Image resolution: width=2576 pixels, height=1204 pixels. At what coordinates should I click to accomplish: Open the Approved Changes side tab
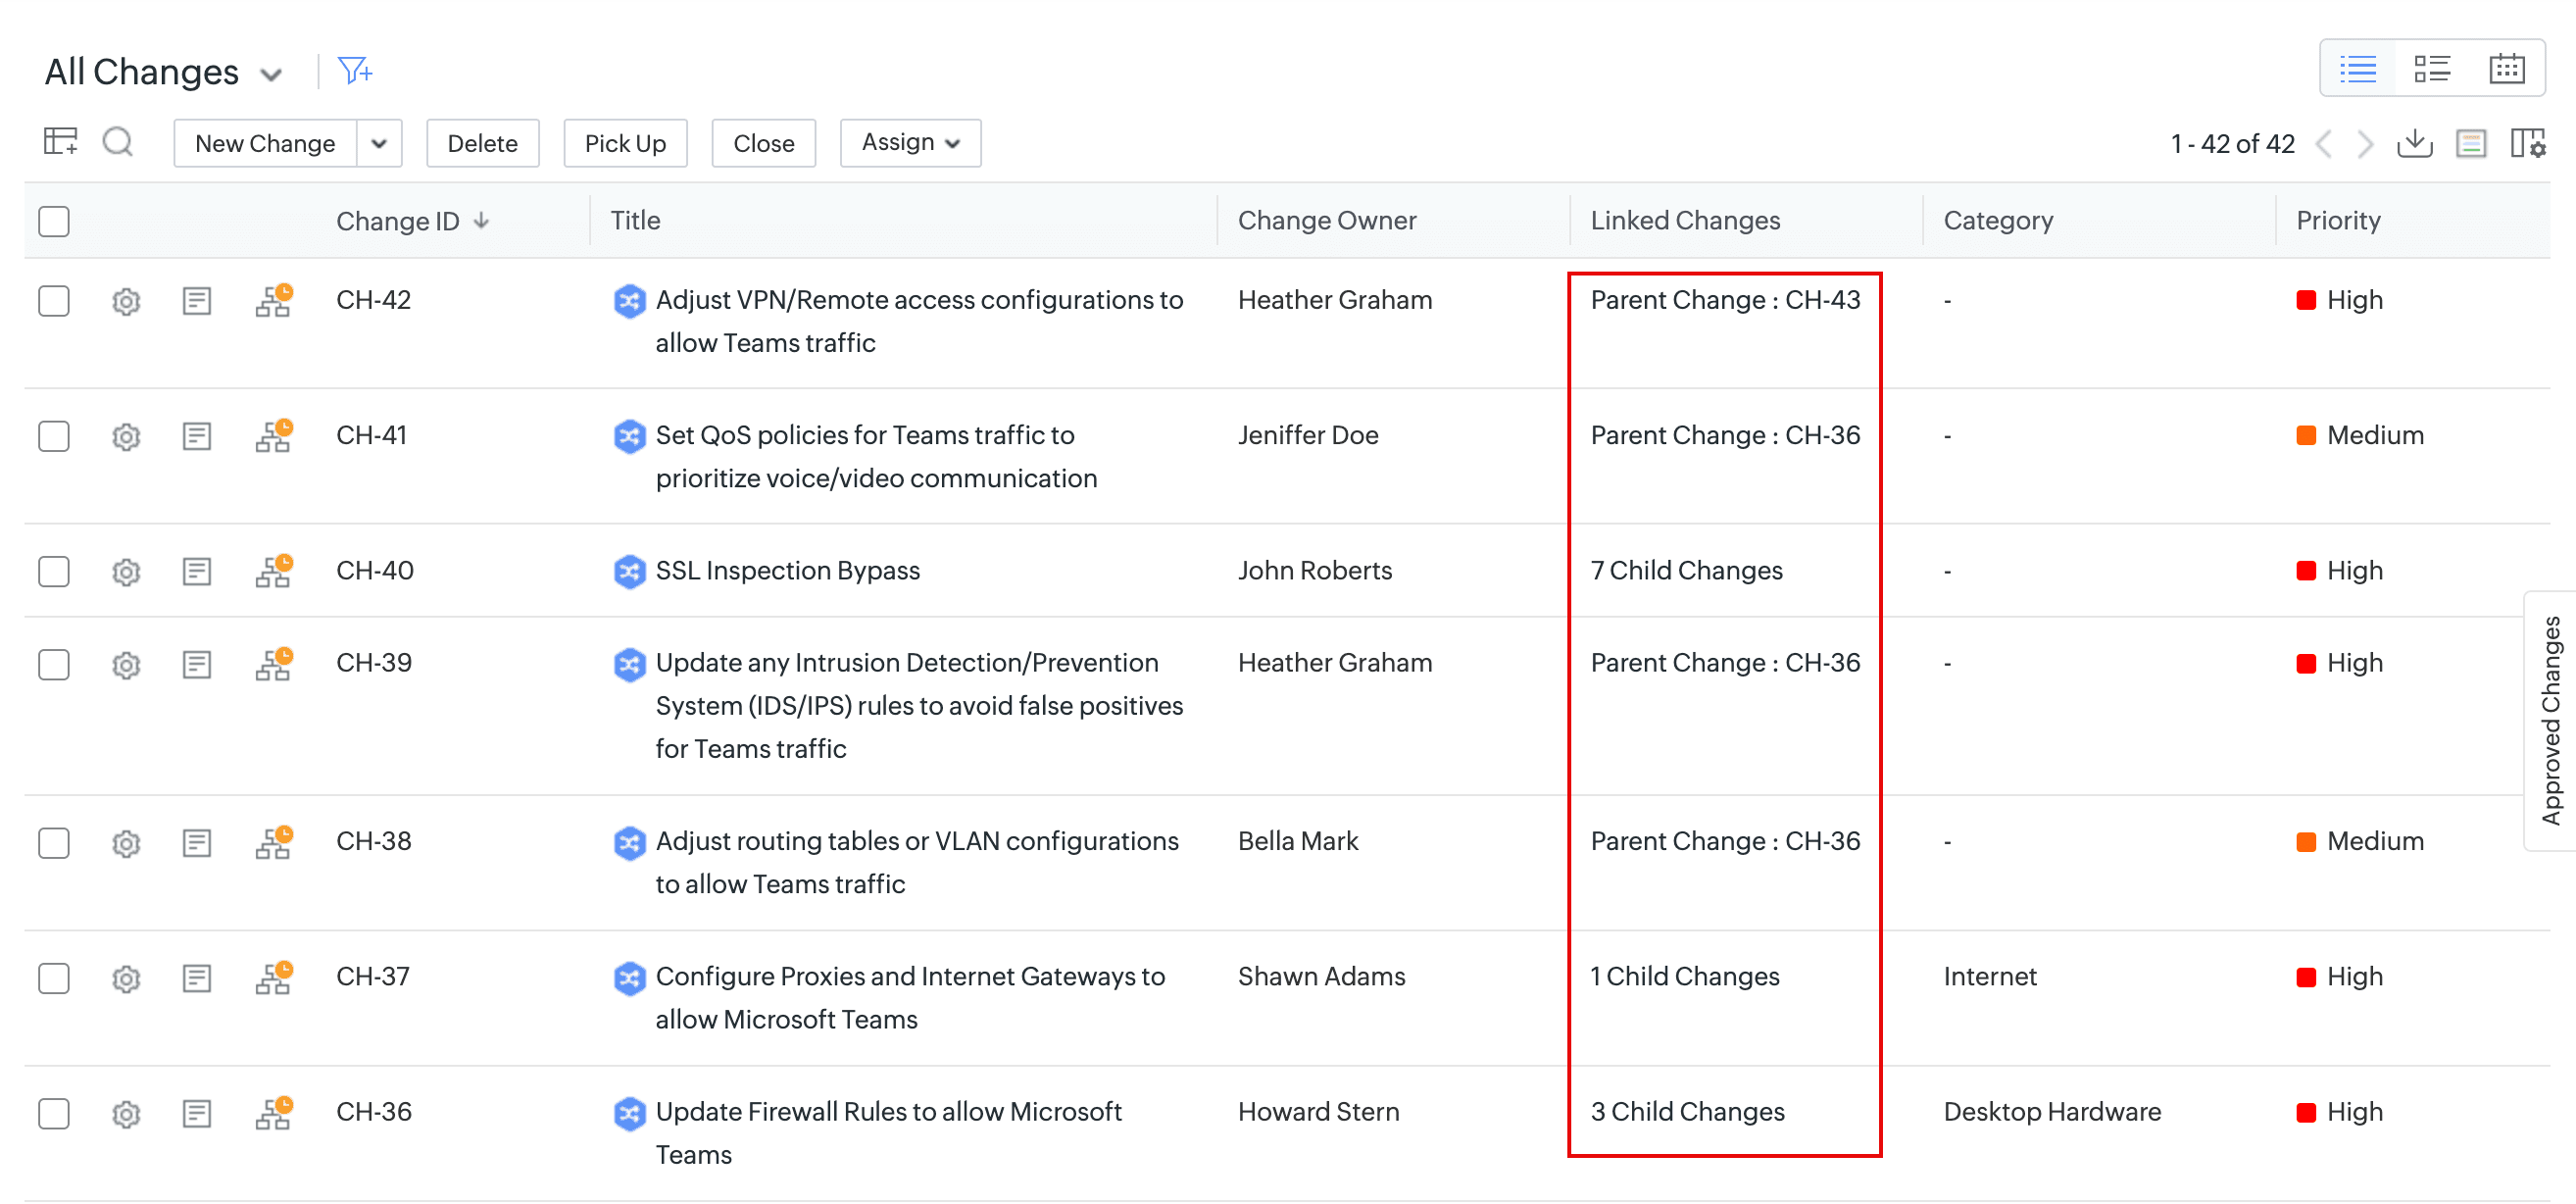(2551, 720)
